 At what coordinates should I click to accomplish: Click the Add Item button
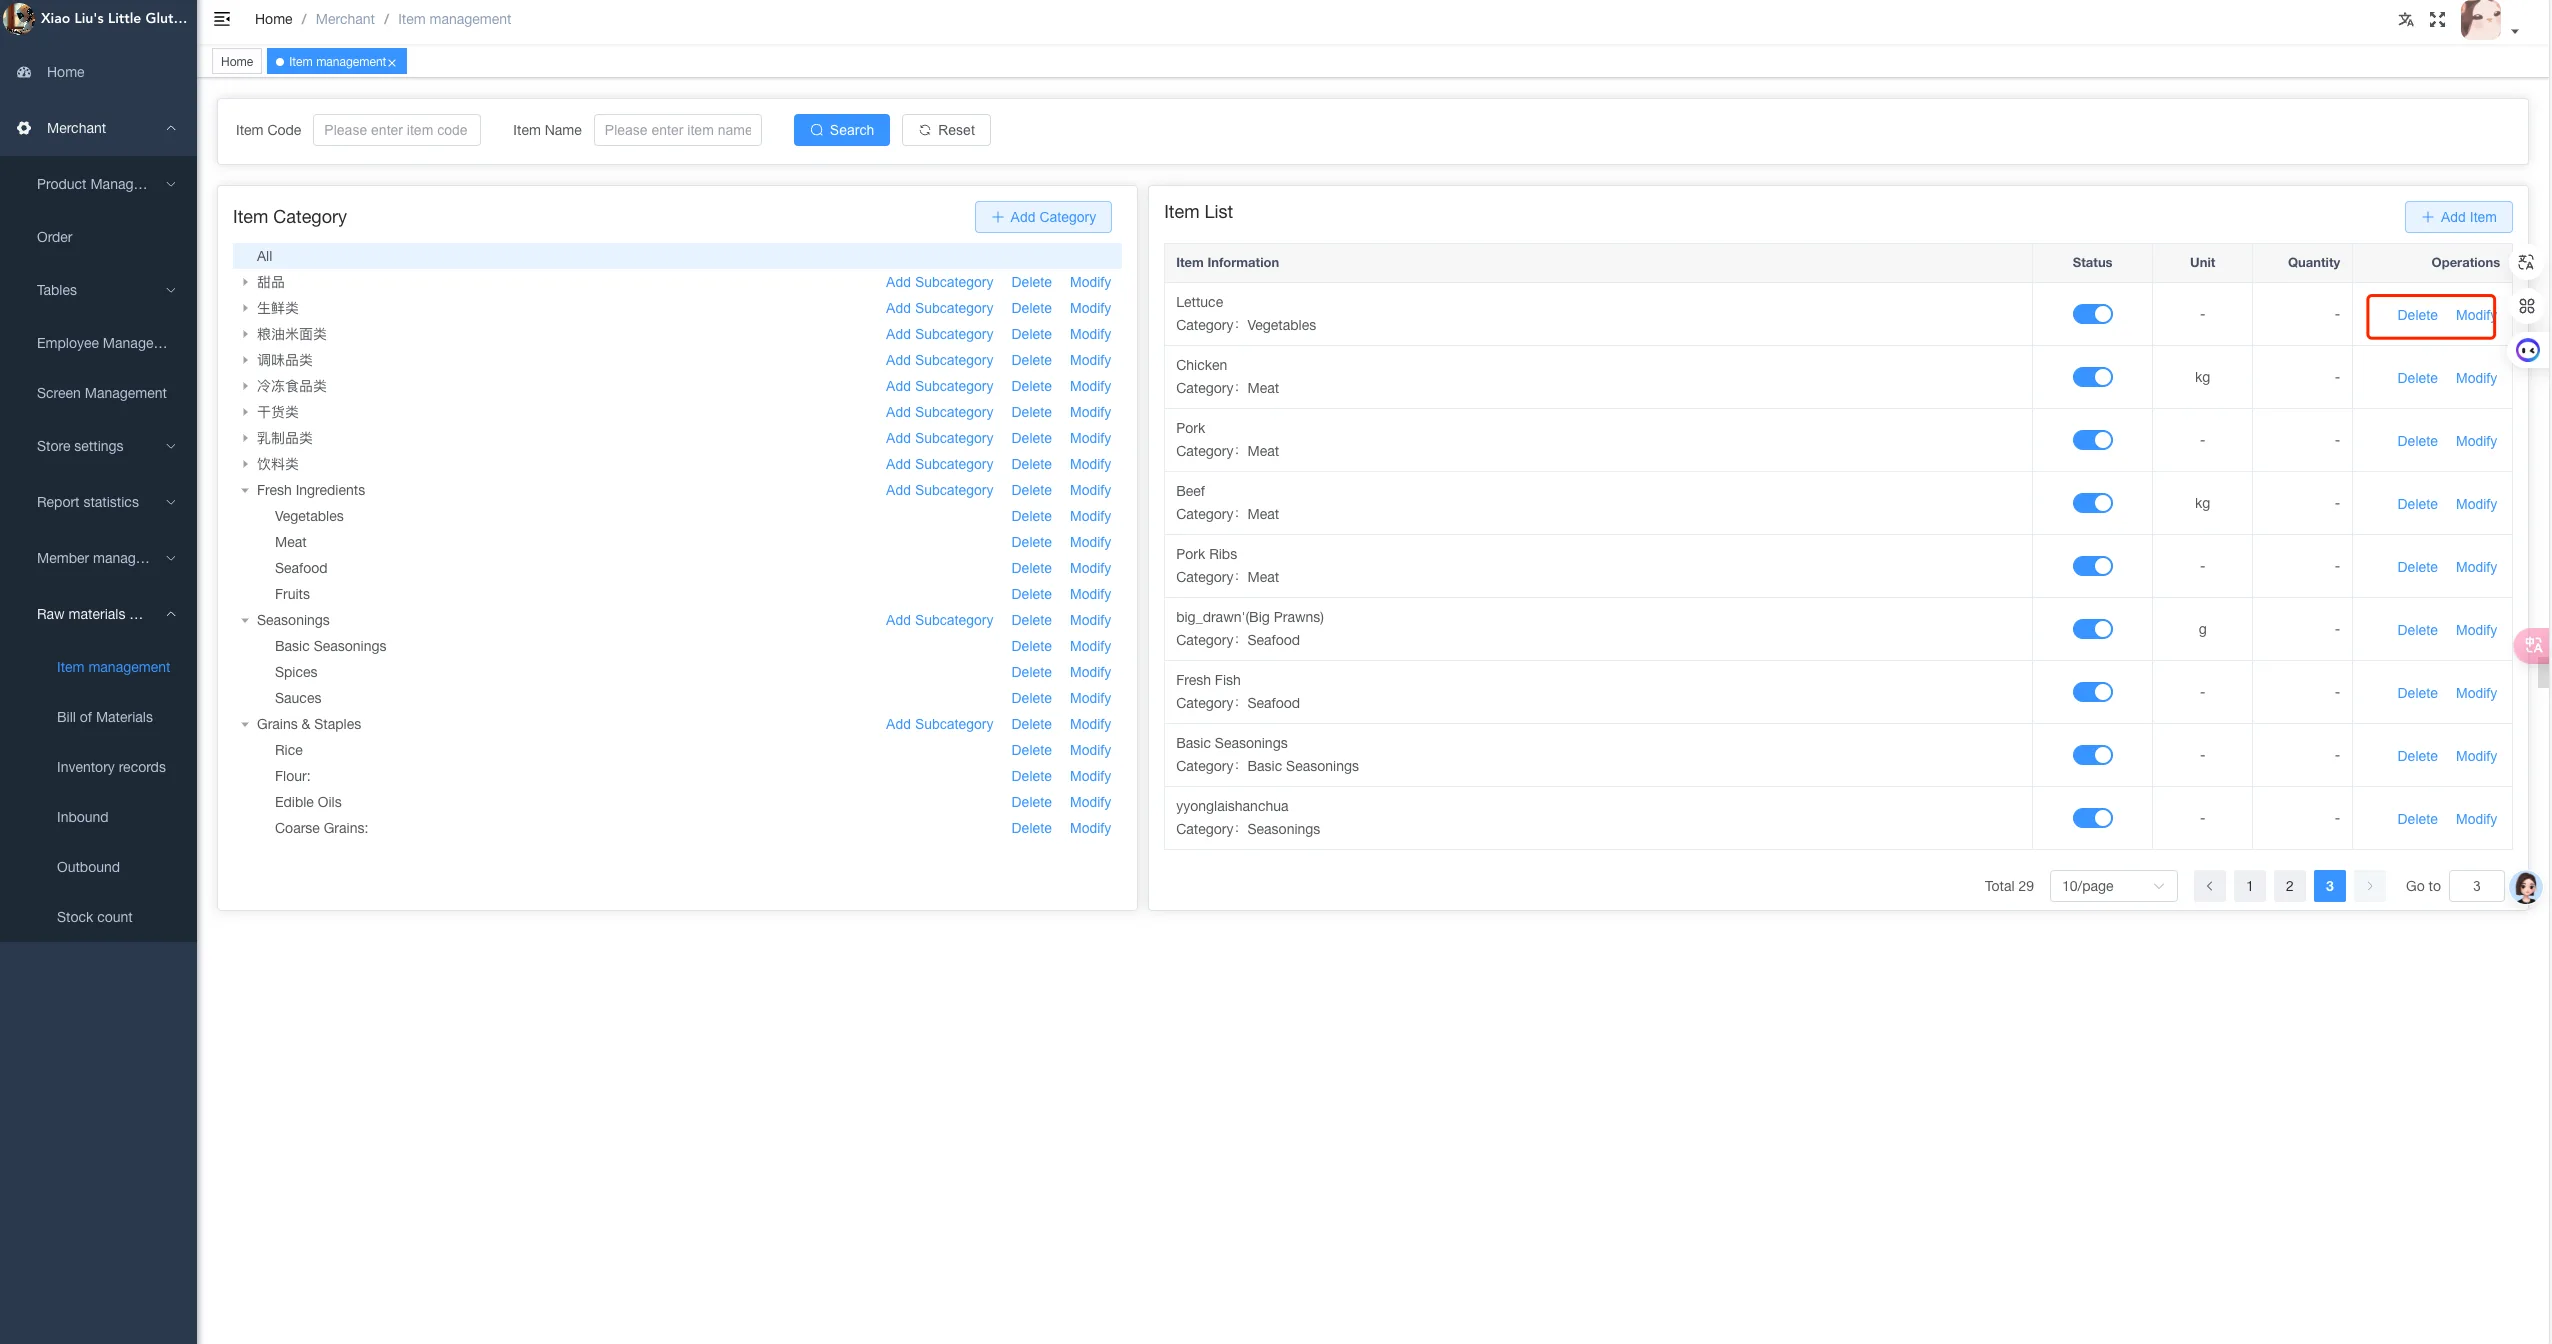pos(2458,217)
